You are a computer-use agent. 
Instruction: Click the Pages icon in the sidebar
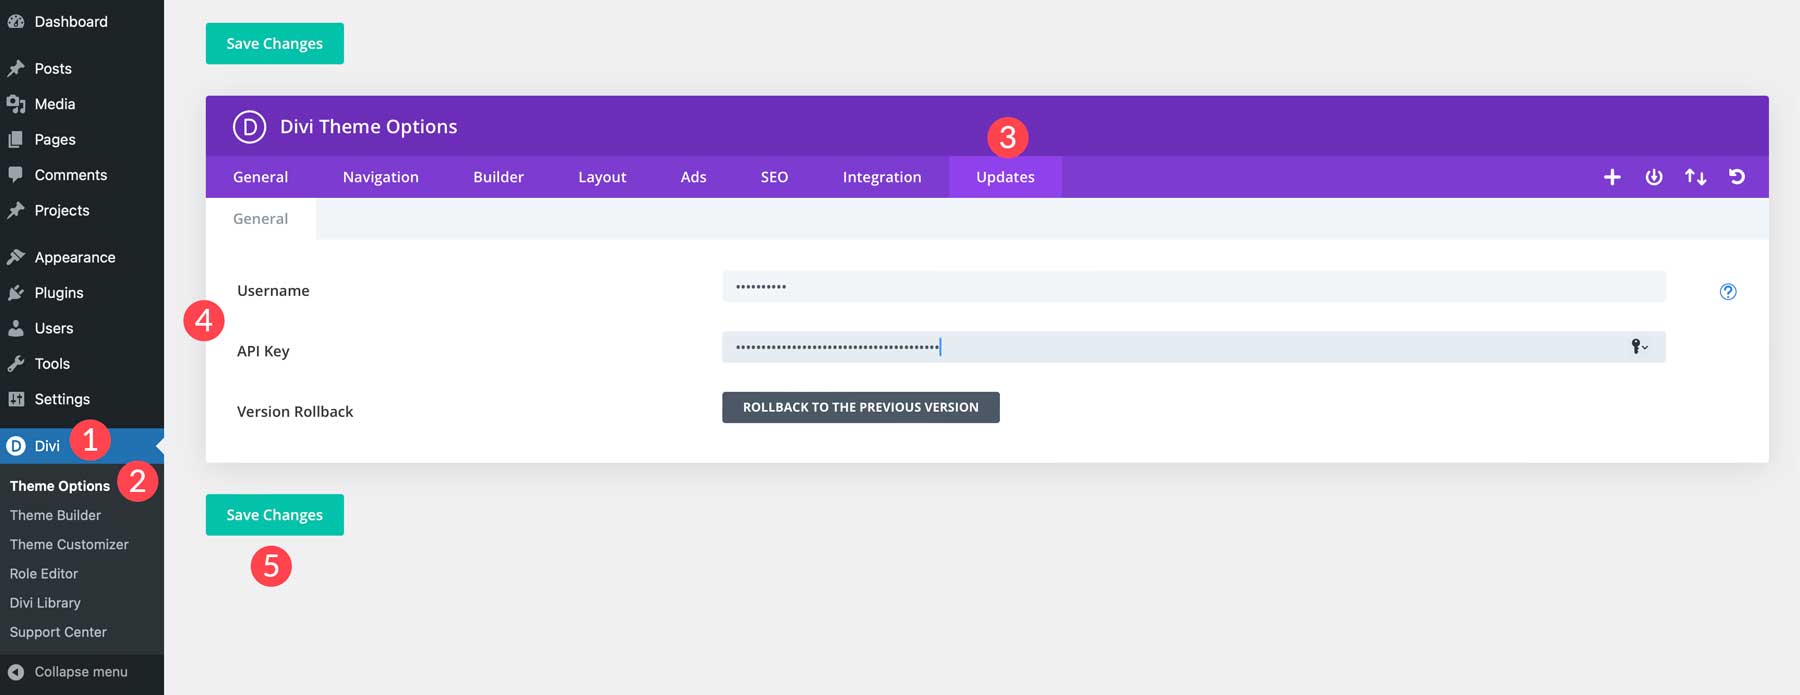pos(16,139)
